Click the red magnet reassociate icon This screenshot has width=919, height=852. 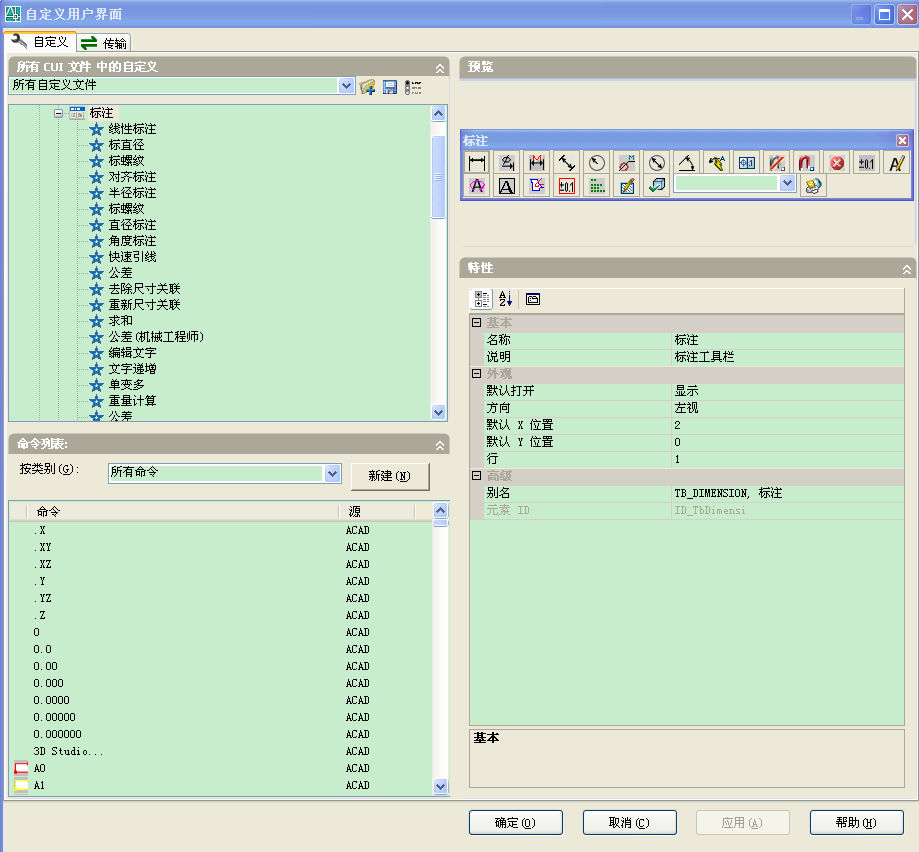click(x=807, y=162)
